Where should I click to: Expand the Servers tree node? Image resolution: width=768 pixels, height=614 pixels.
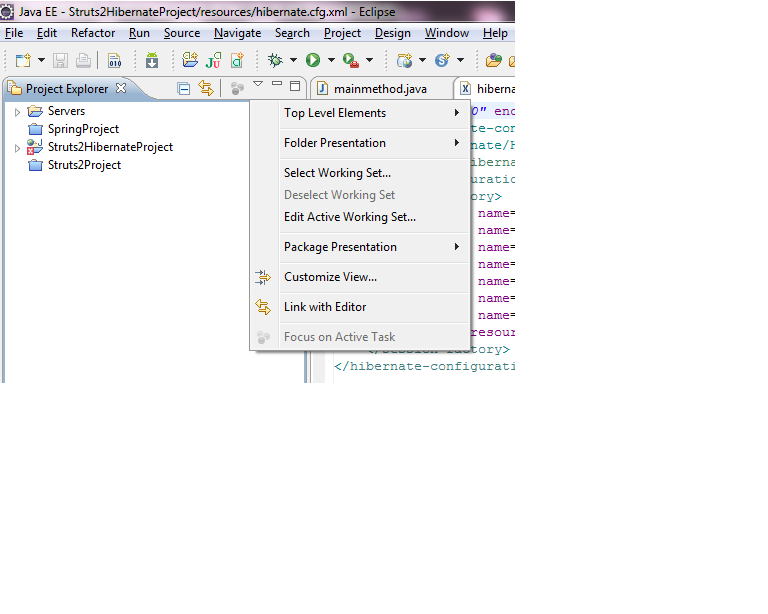click(x=17, y=112)
